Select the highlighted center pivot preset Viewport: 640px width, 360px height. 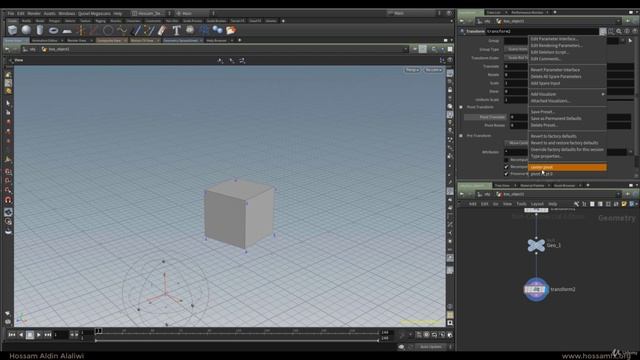click(x=567, y=167)
